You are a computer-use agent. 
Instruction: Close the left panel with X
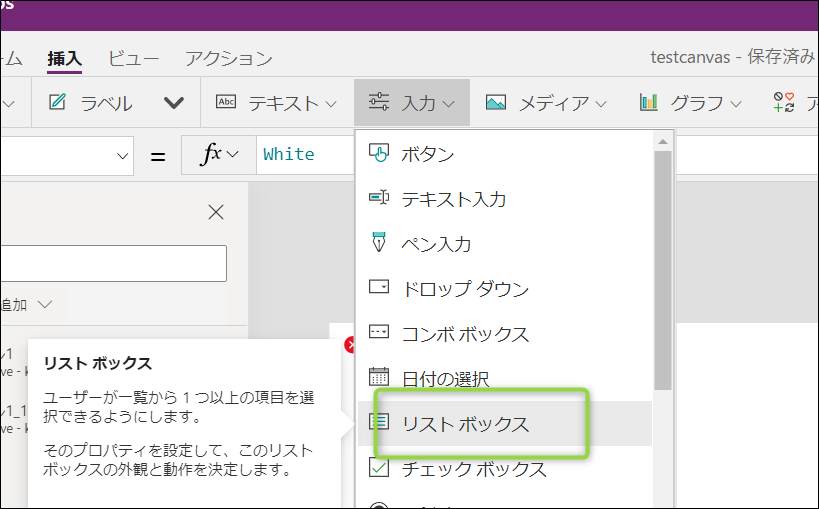coord(216,212)
